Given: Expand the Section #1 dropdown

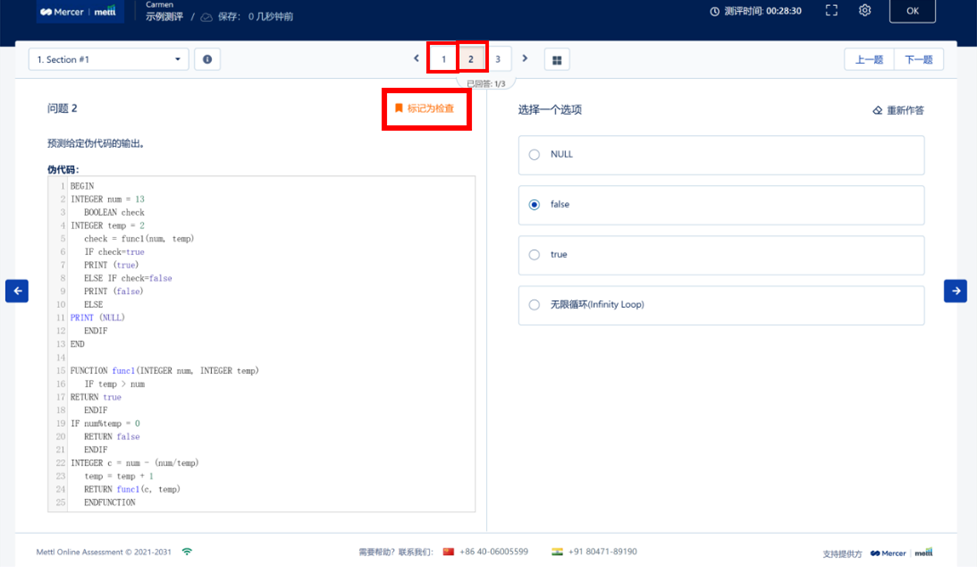Looking at the screenshot, I should point(109,60).
